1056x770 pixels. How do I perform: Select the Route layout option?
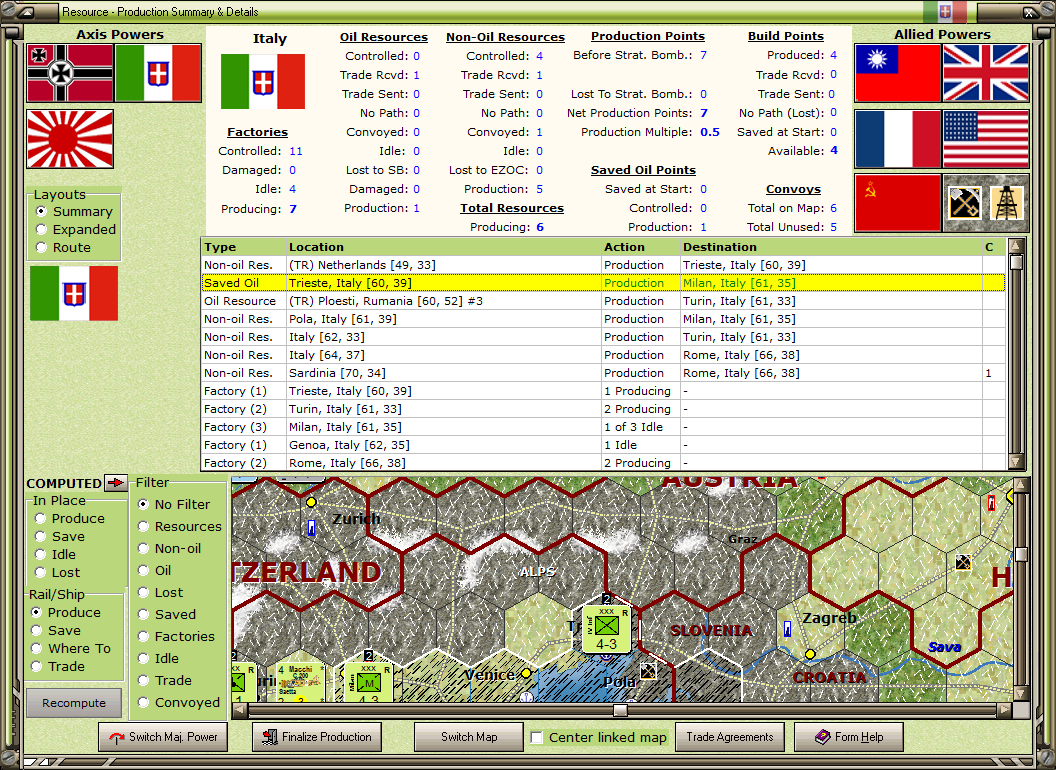41,247
